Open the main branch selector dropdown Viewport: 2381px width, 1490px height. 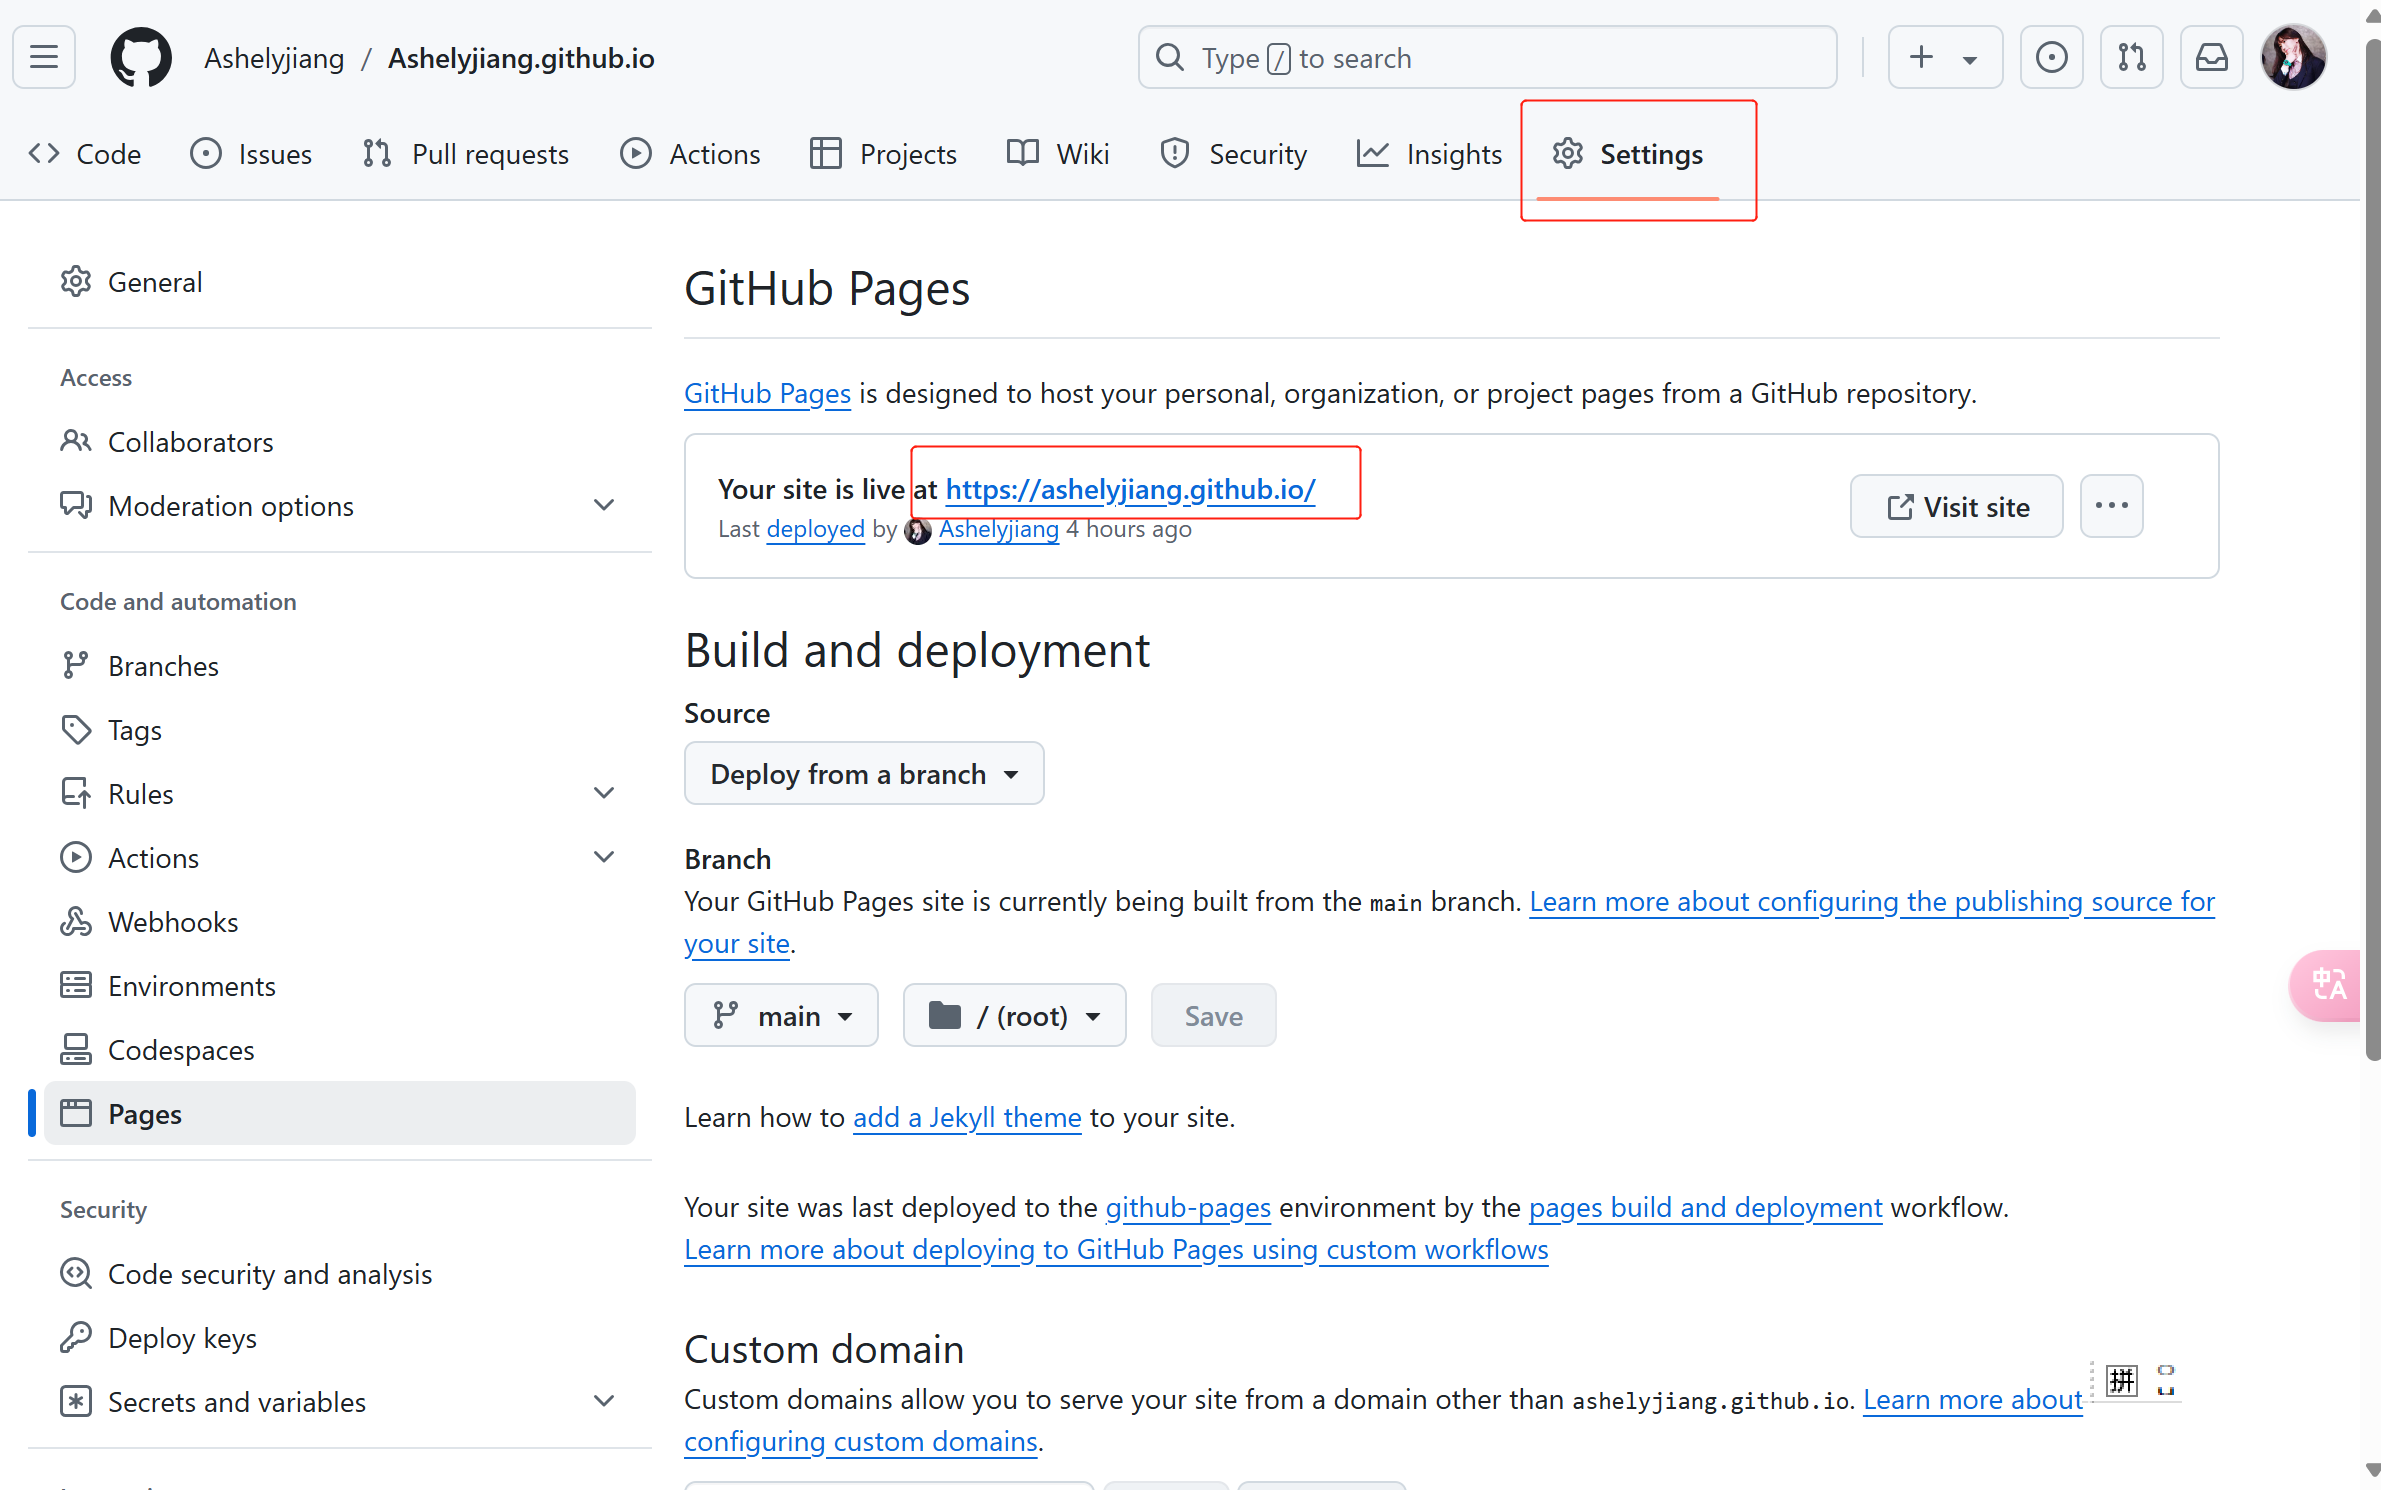coord(781,1016)
